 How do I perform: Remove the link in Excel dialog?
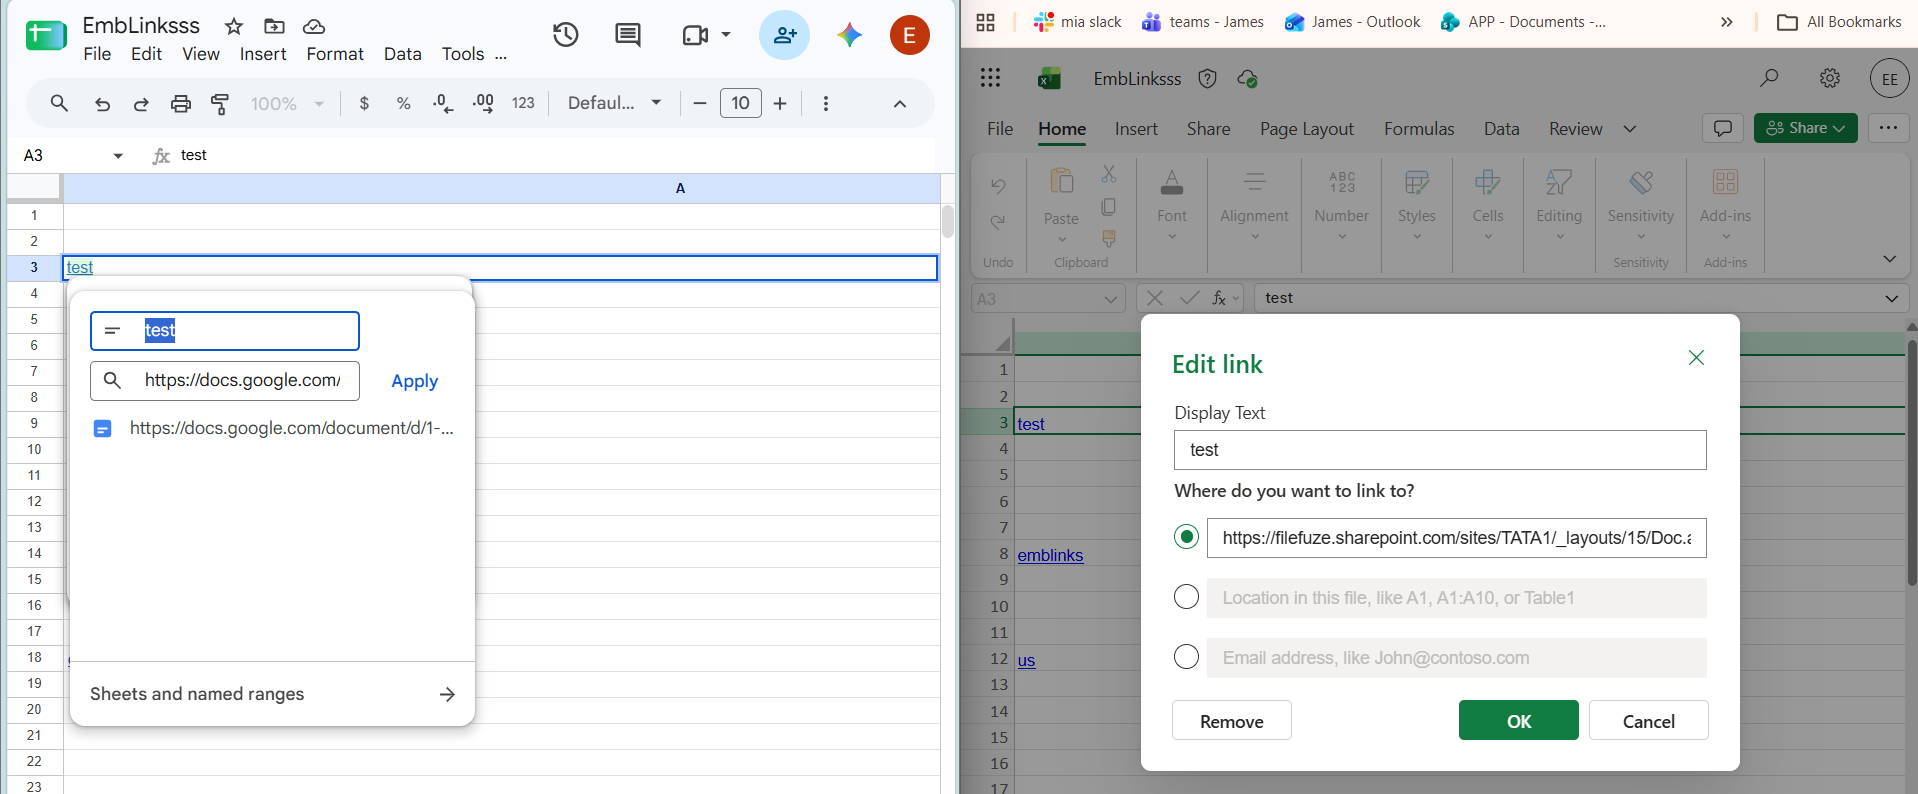1231,720
